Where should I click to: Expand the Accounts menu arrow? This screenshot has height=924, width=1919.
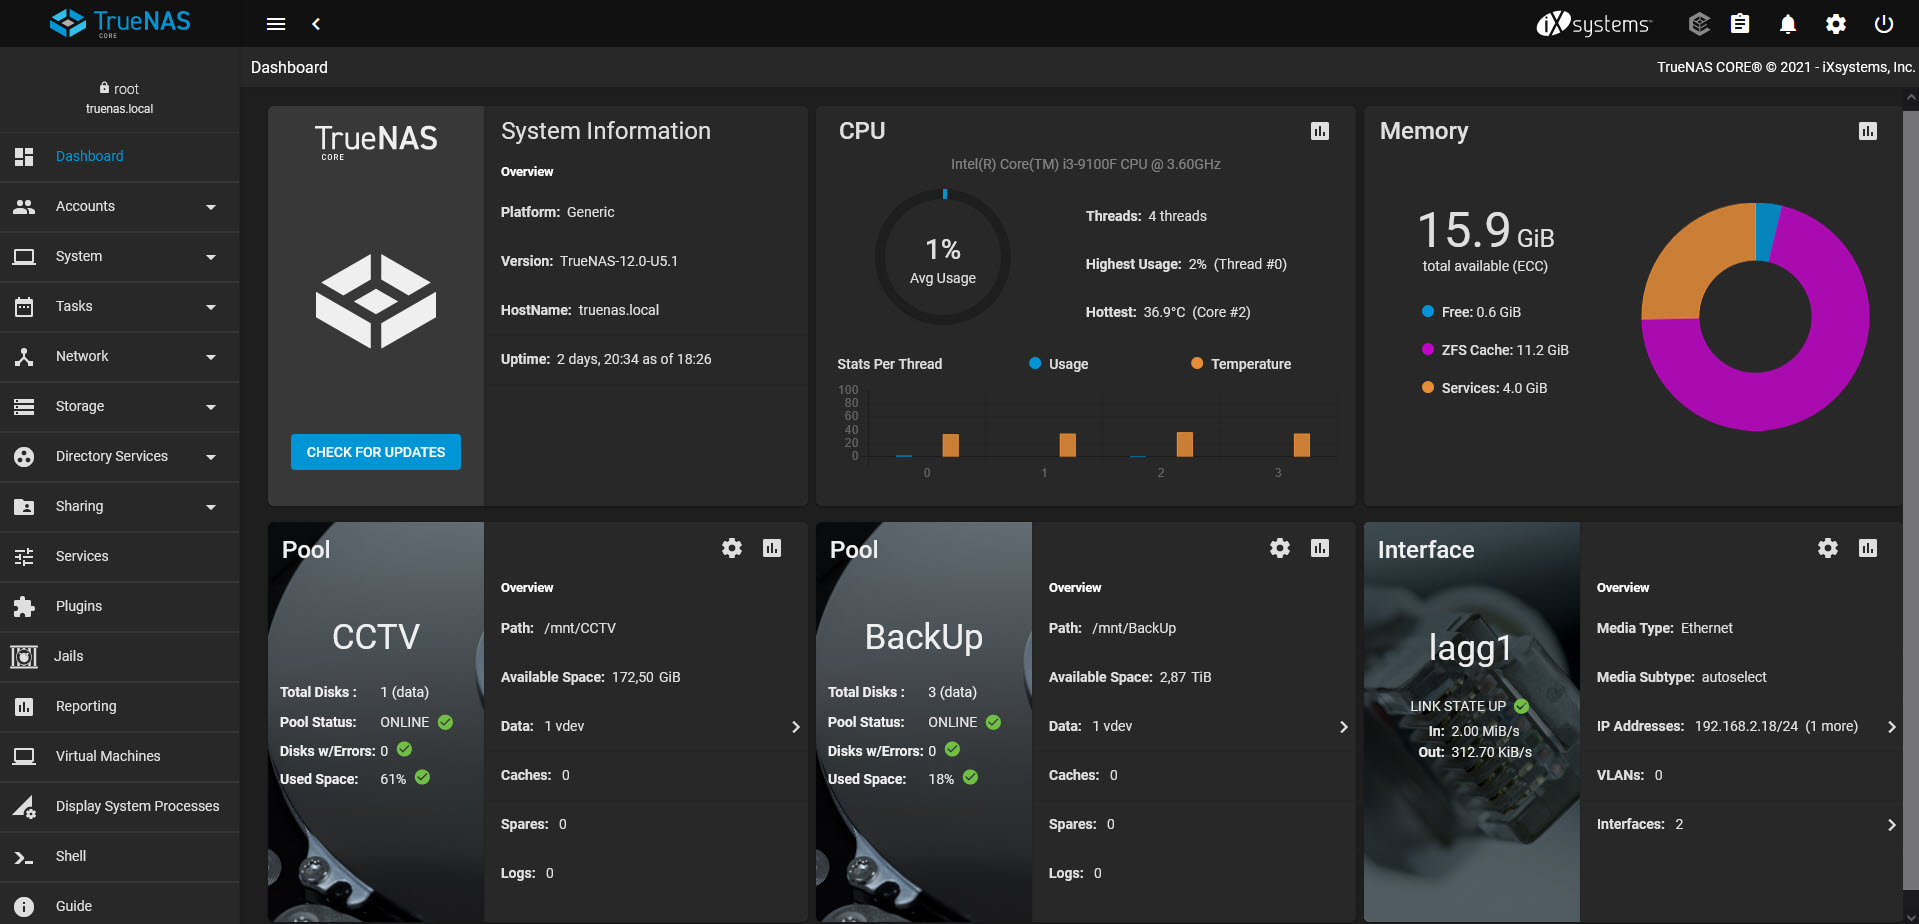[x=211, y=207]
